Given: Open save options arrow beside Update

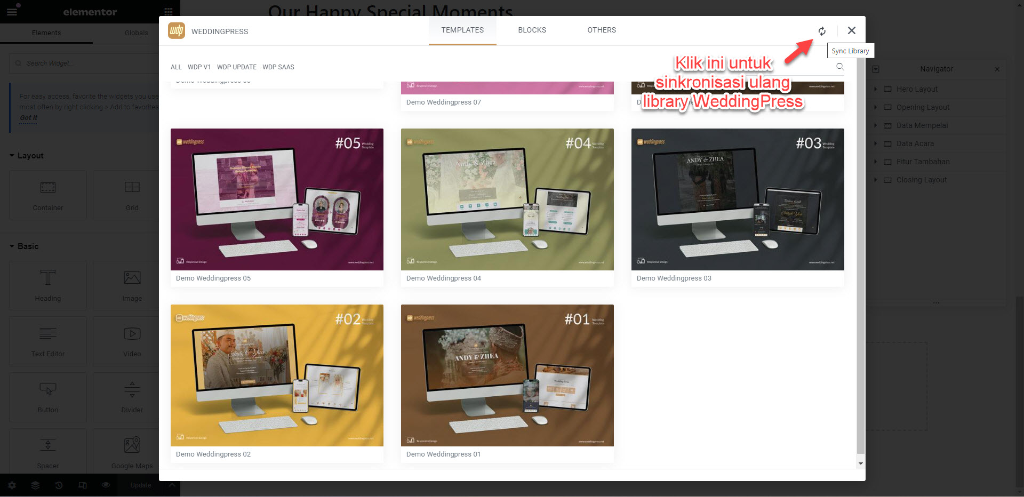Looking at the screenshot, I should (x=172, y=485).
